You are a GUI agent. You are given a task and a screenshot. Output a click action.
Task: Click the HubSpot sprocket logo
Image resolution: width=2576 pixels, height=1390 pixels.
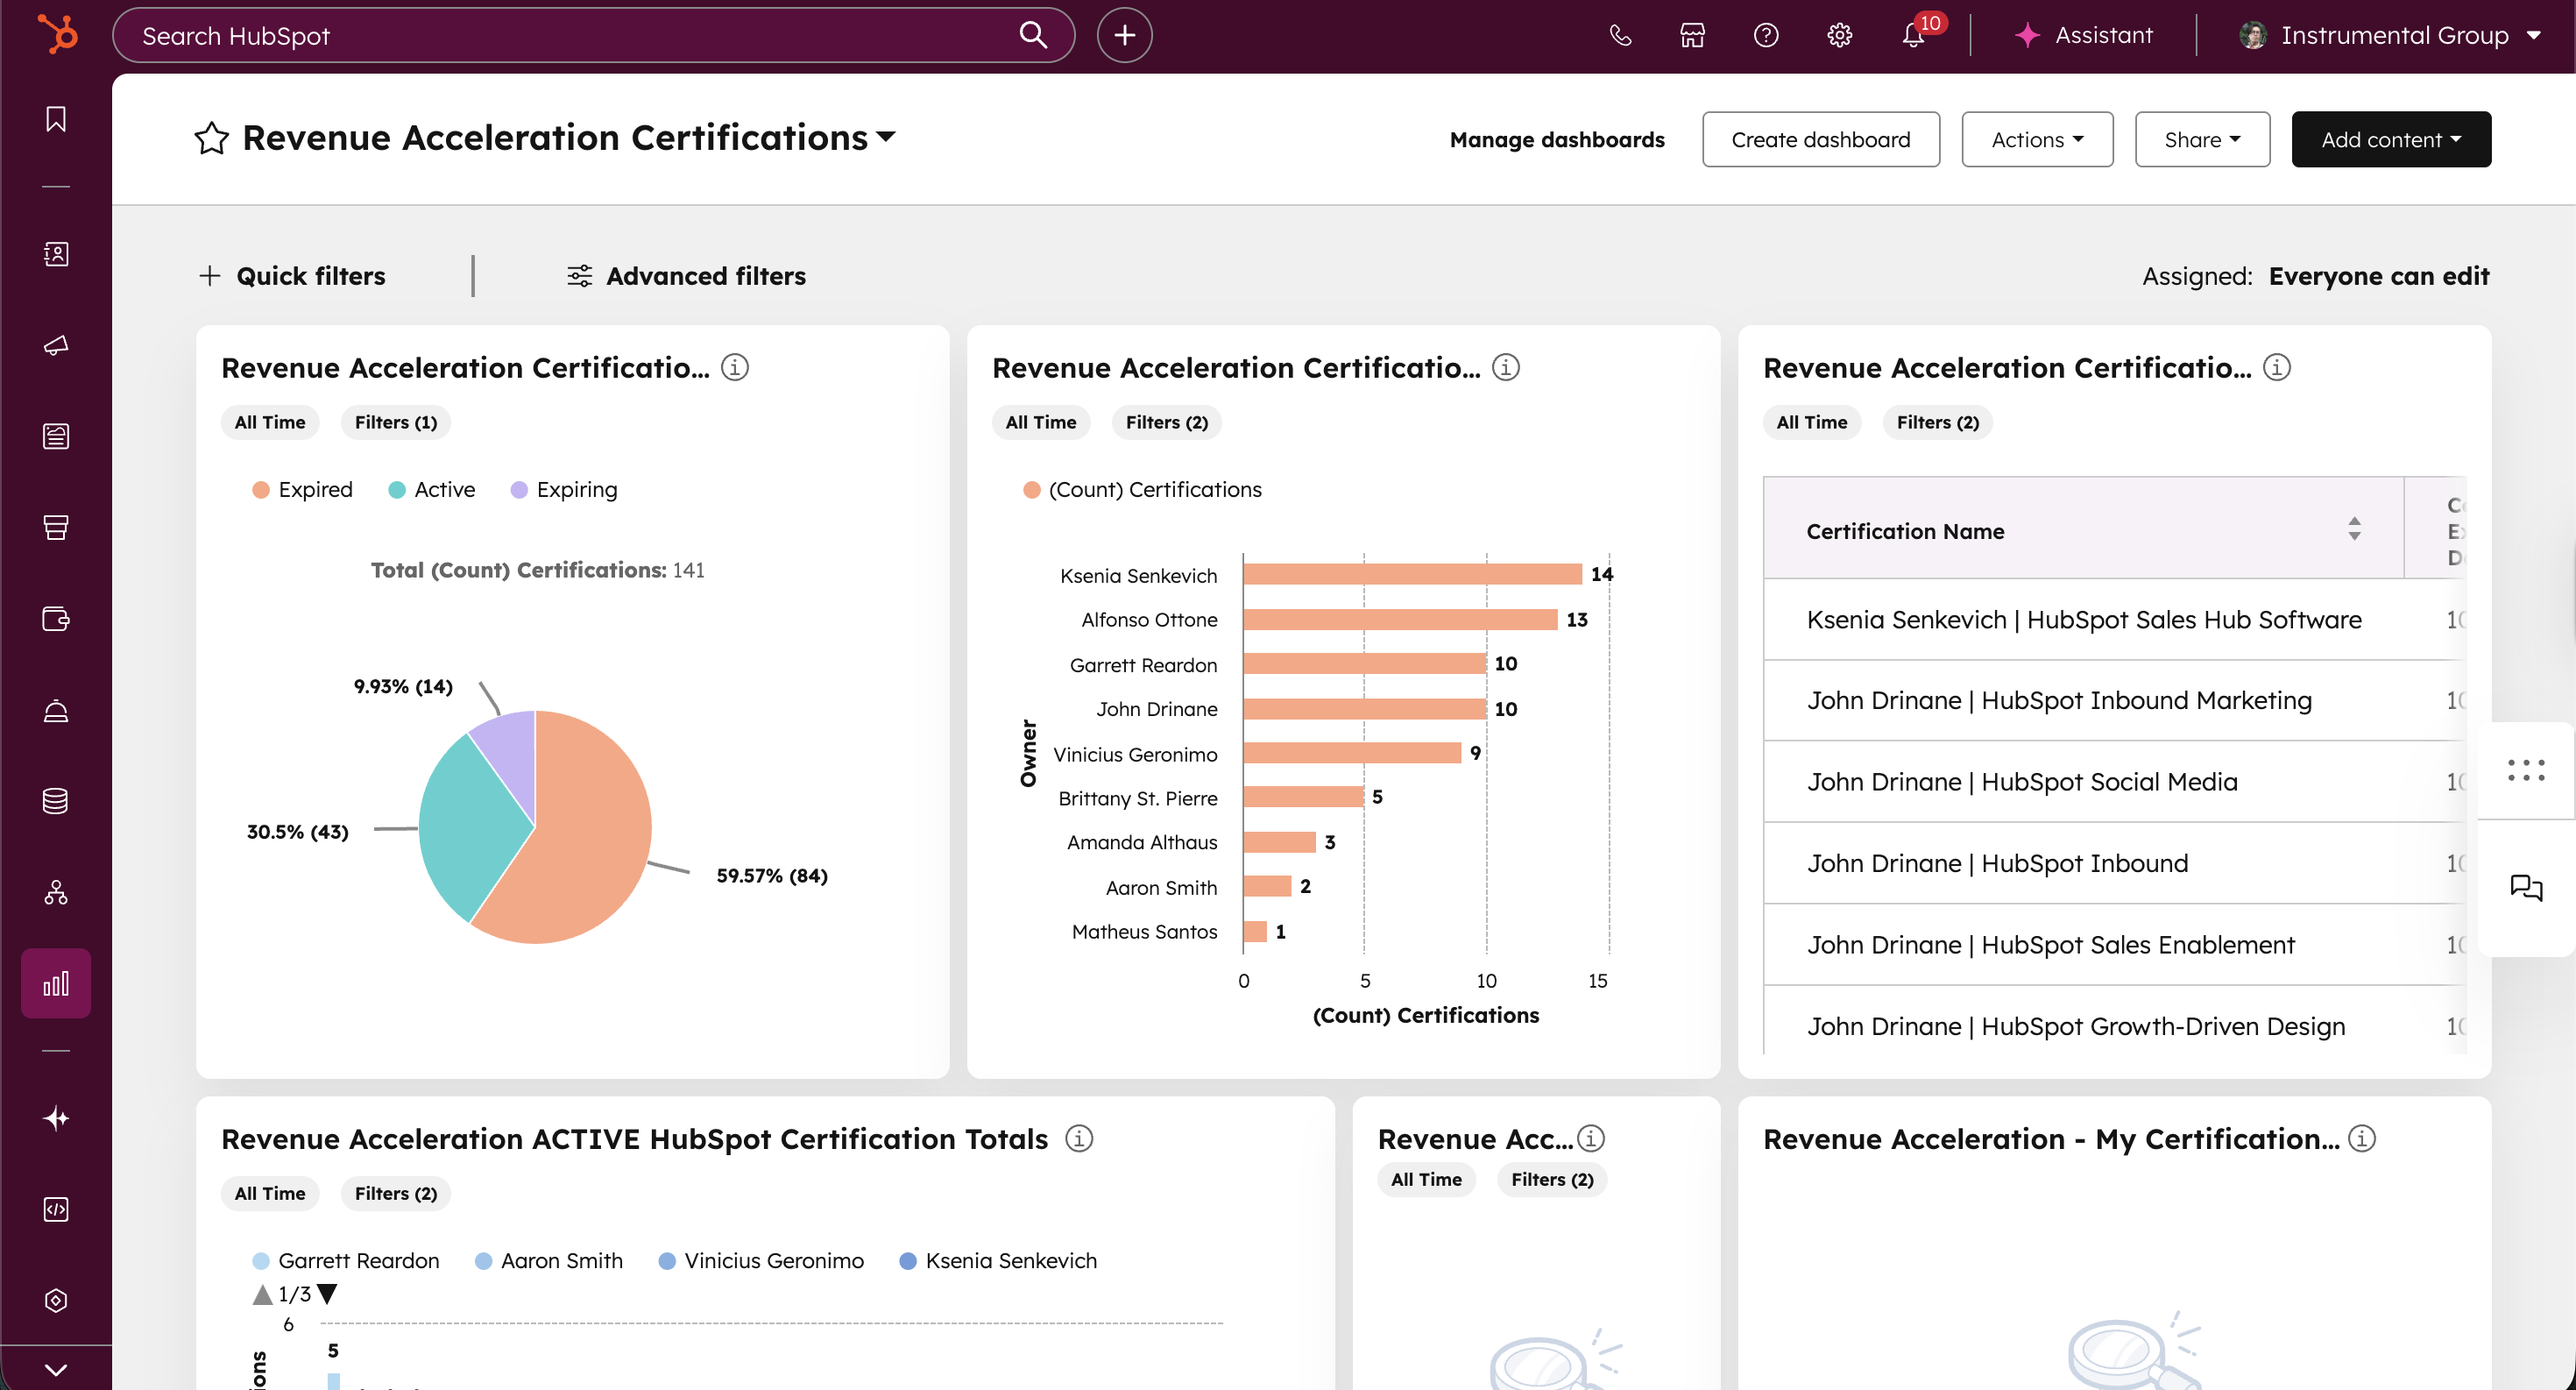pos(57,34)
